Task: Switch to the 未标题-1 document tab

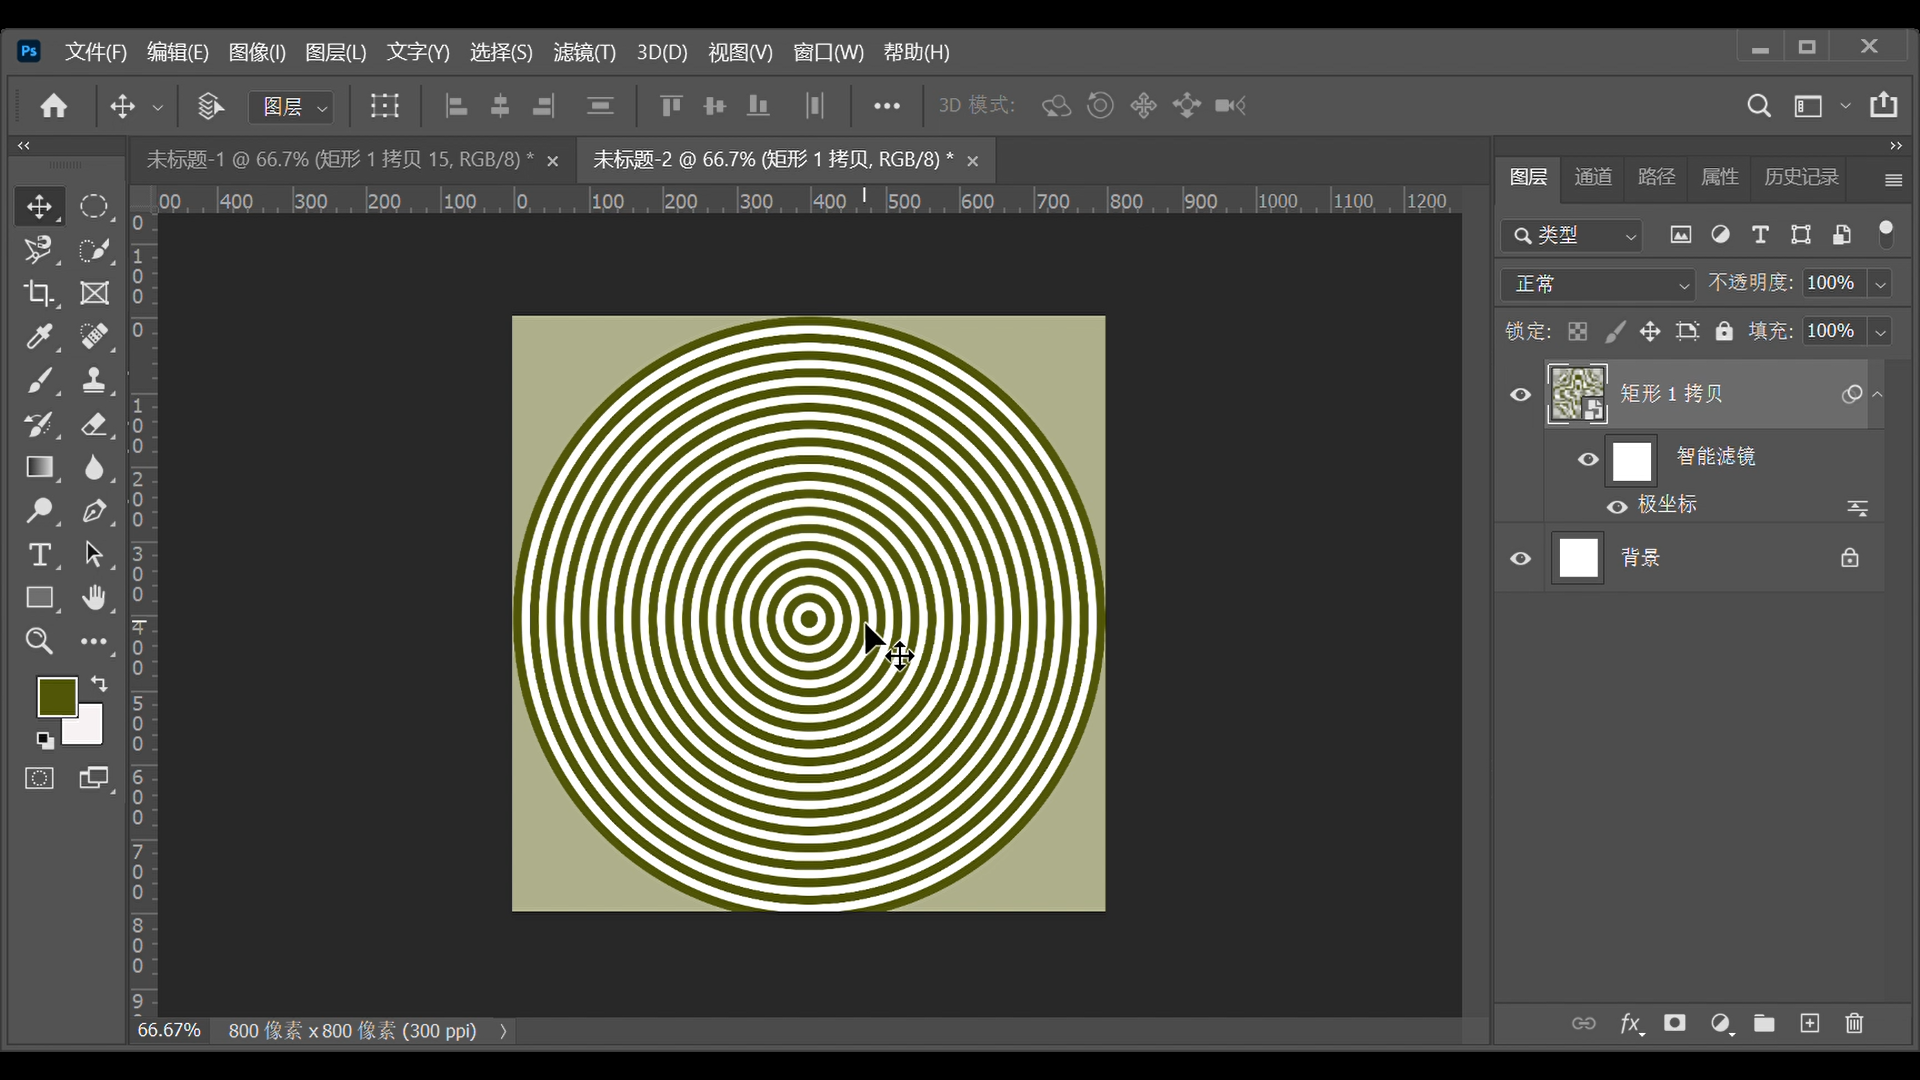Action: 340,160
